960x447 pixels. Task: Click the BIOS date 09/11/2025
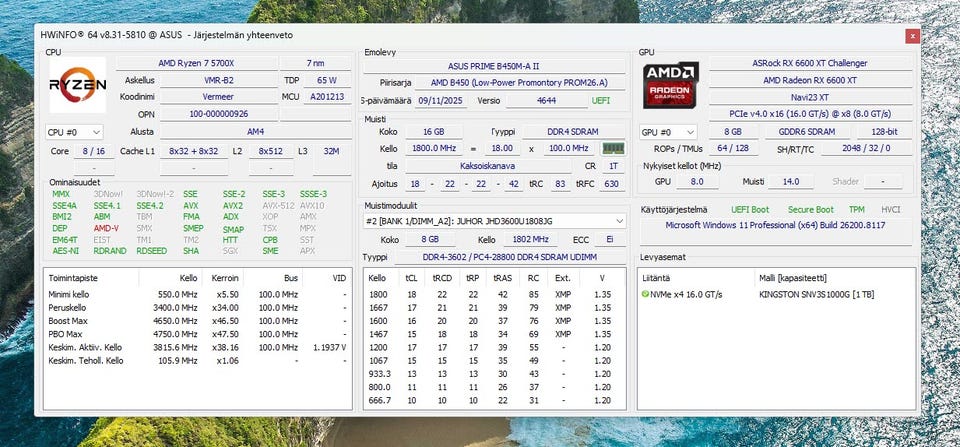coord(442,100)
